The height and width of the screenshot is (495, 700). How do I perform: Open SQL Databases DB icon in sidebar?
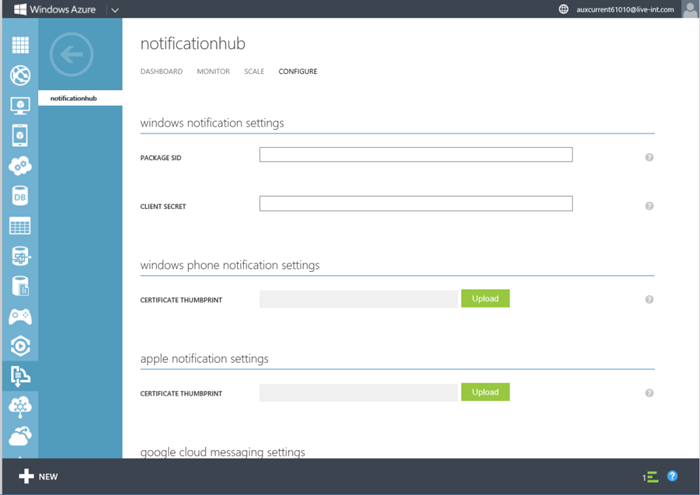(20, 196)
